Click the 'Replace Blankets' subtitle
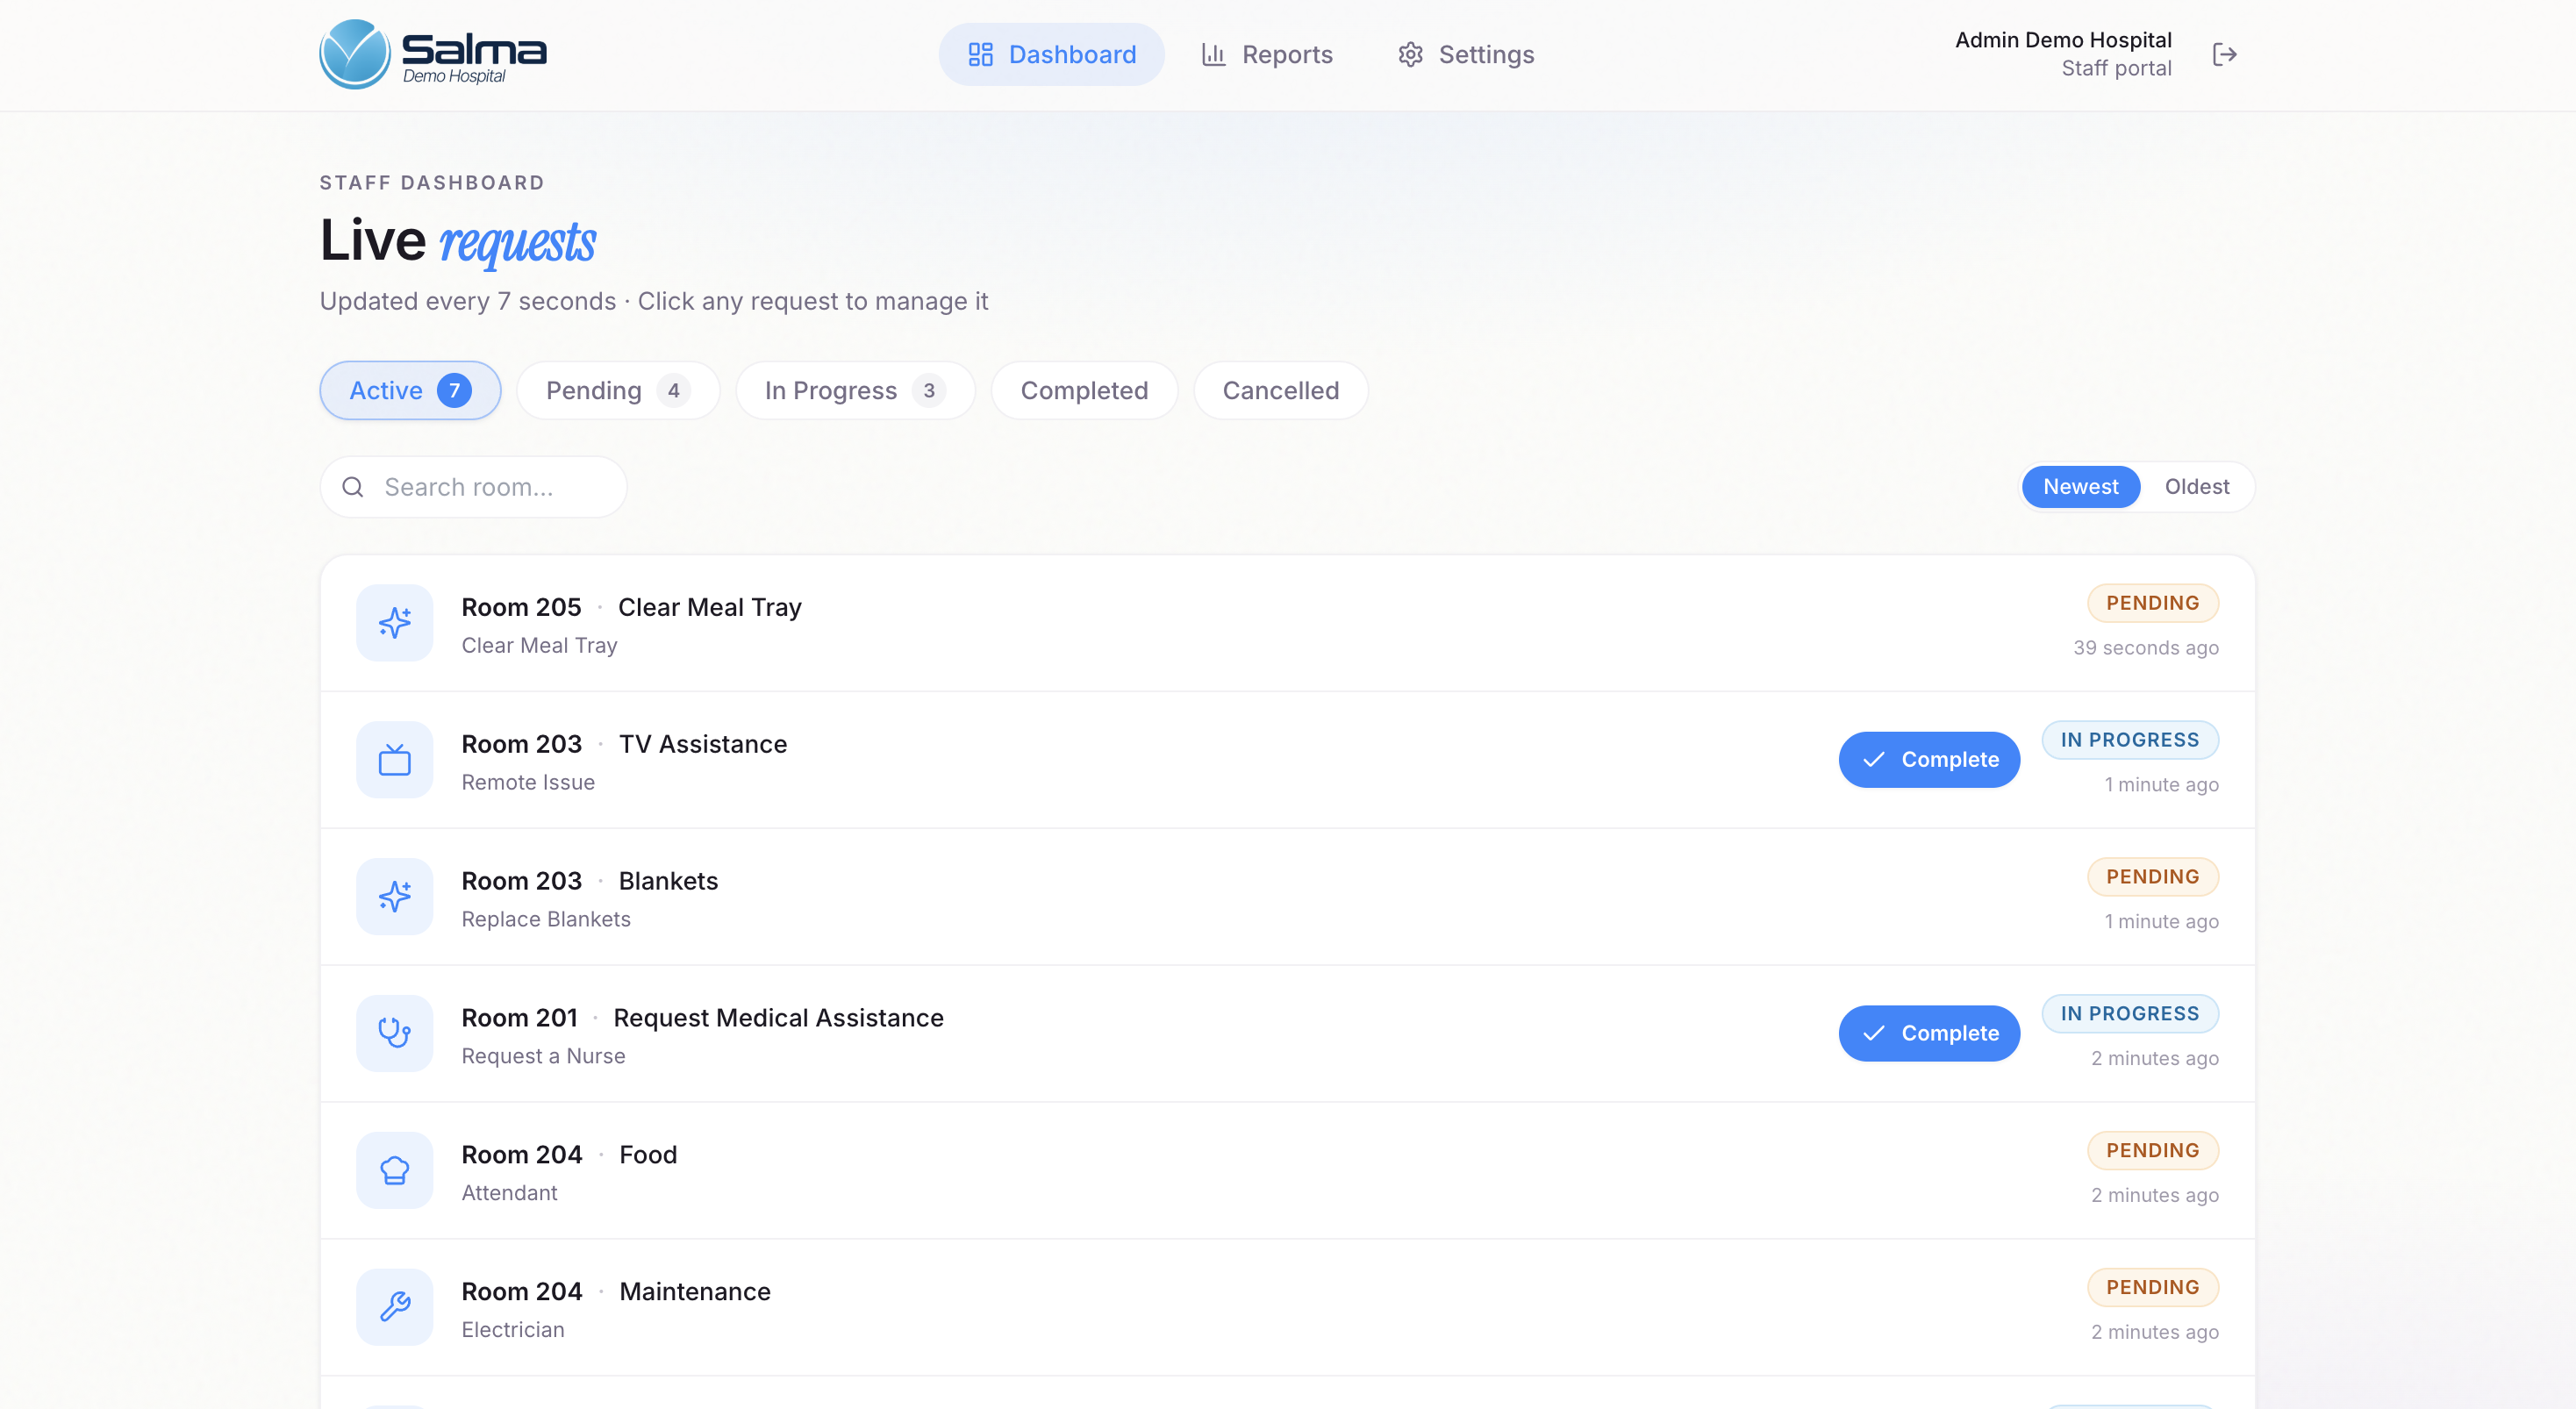Screen dimensions: 2576x1409 point(546,920)
